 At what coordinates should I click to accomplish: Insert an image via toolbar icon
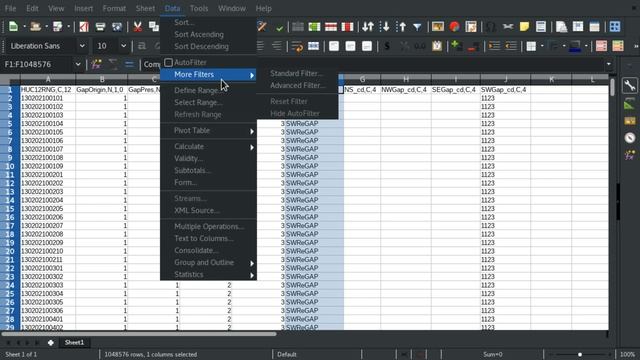coord(438,27)
